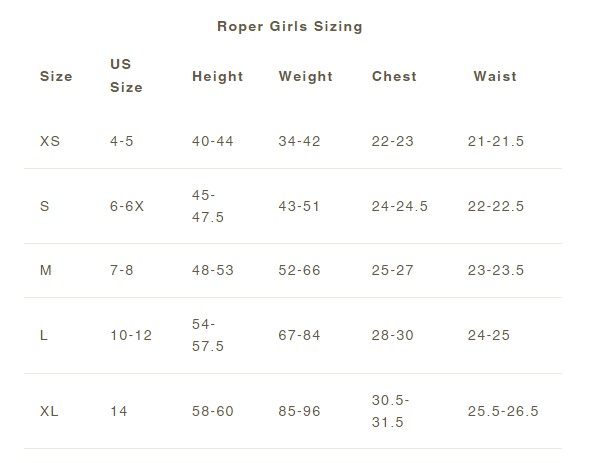Viewport: 596px width, 463px height.
Task: Select the Chest column header
Action: pos(394,76)
